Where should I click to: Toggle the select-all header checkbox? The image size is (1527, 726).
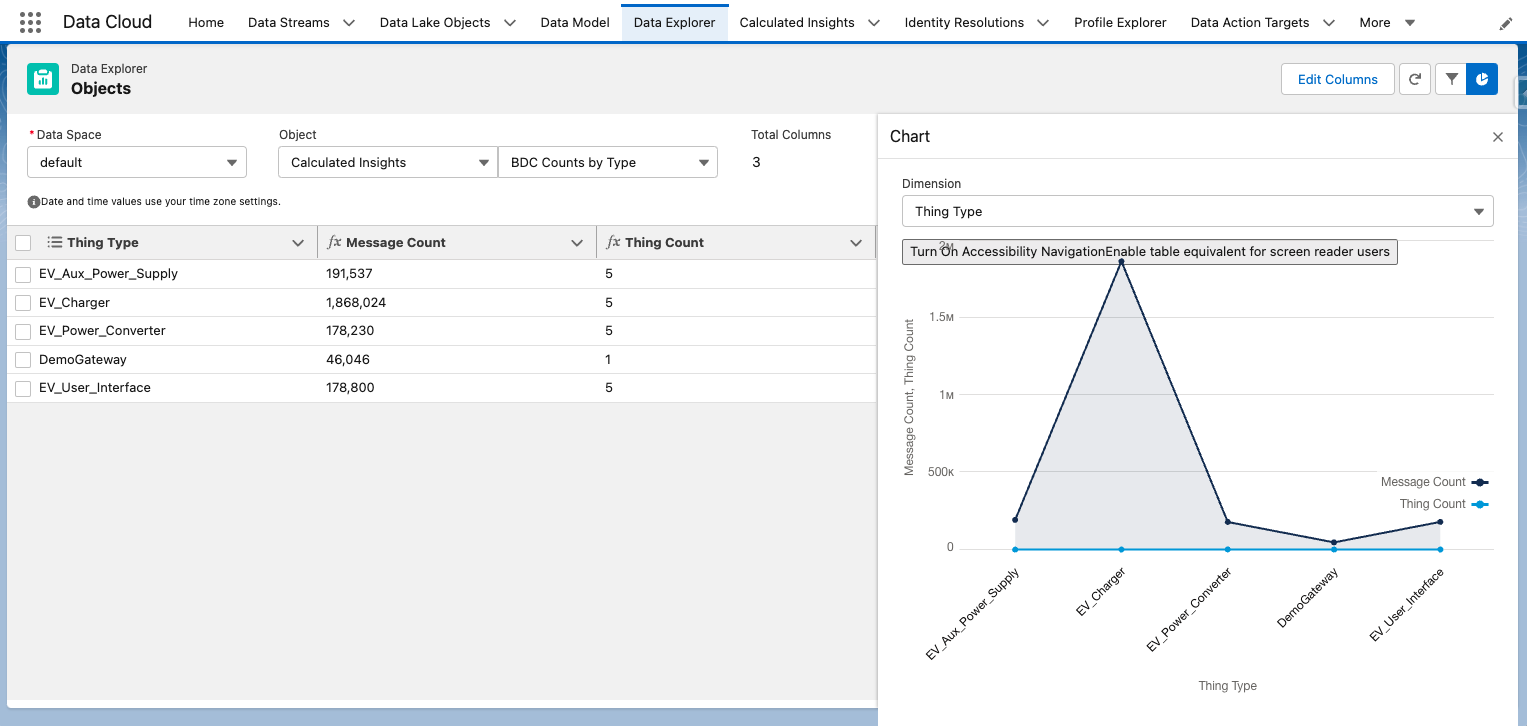click(23, 243)
